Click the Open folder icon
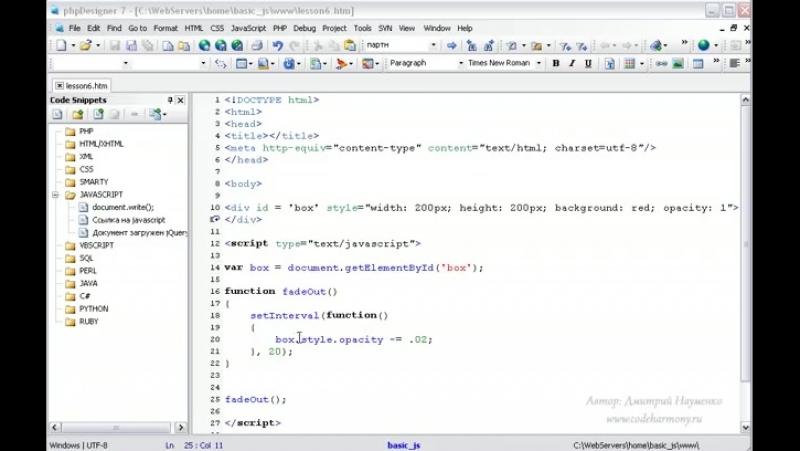This screenshot has height=451, width=800. point(85,45)
